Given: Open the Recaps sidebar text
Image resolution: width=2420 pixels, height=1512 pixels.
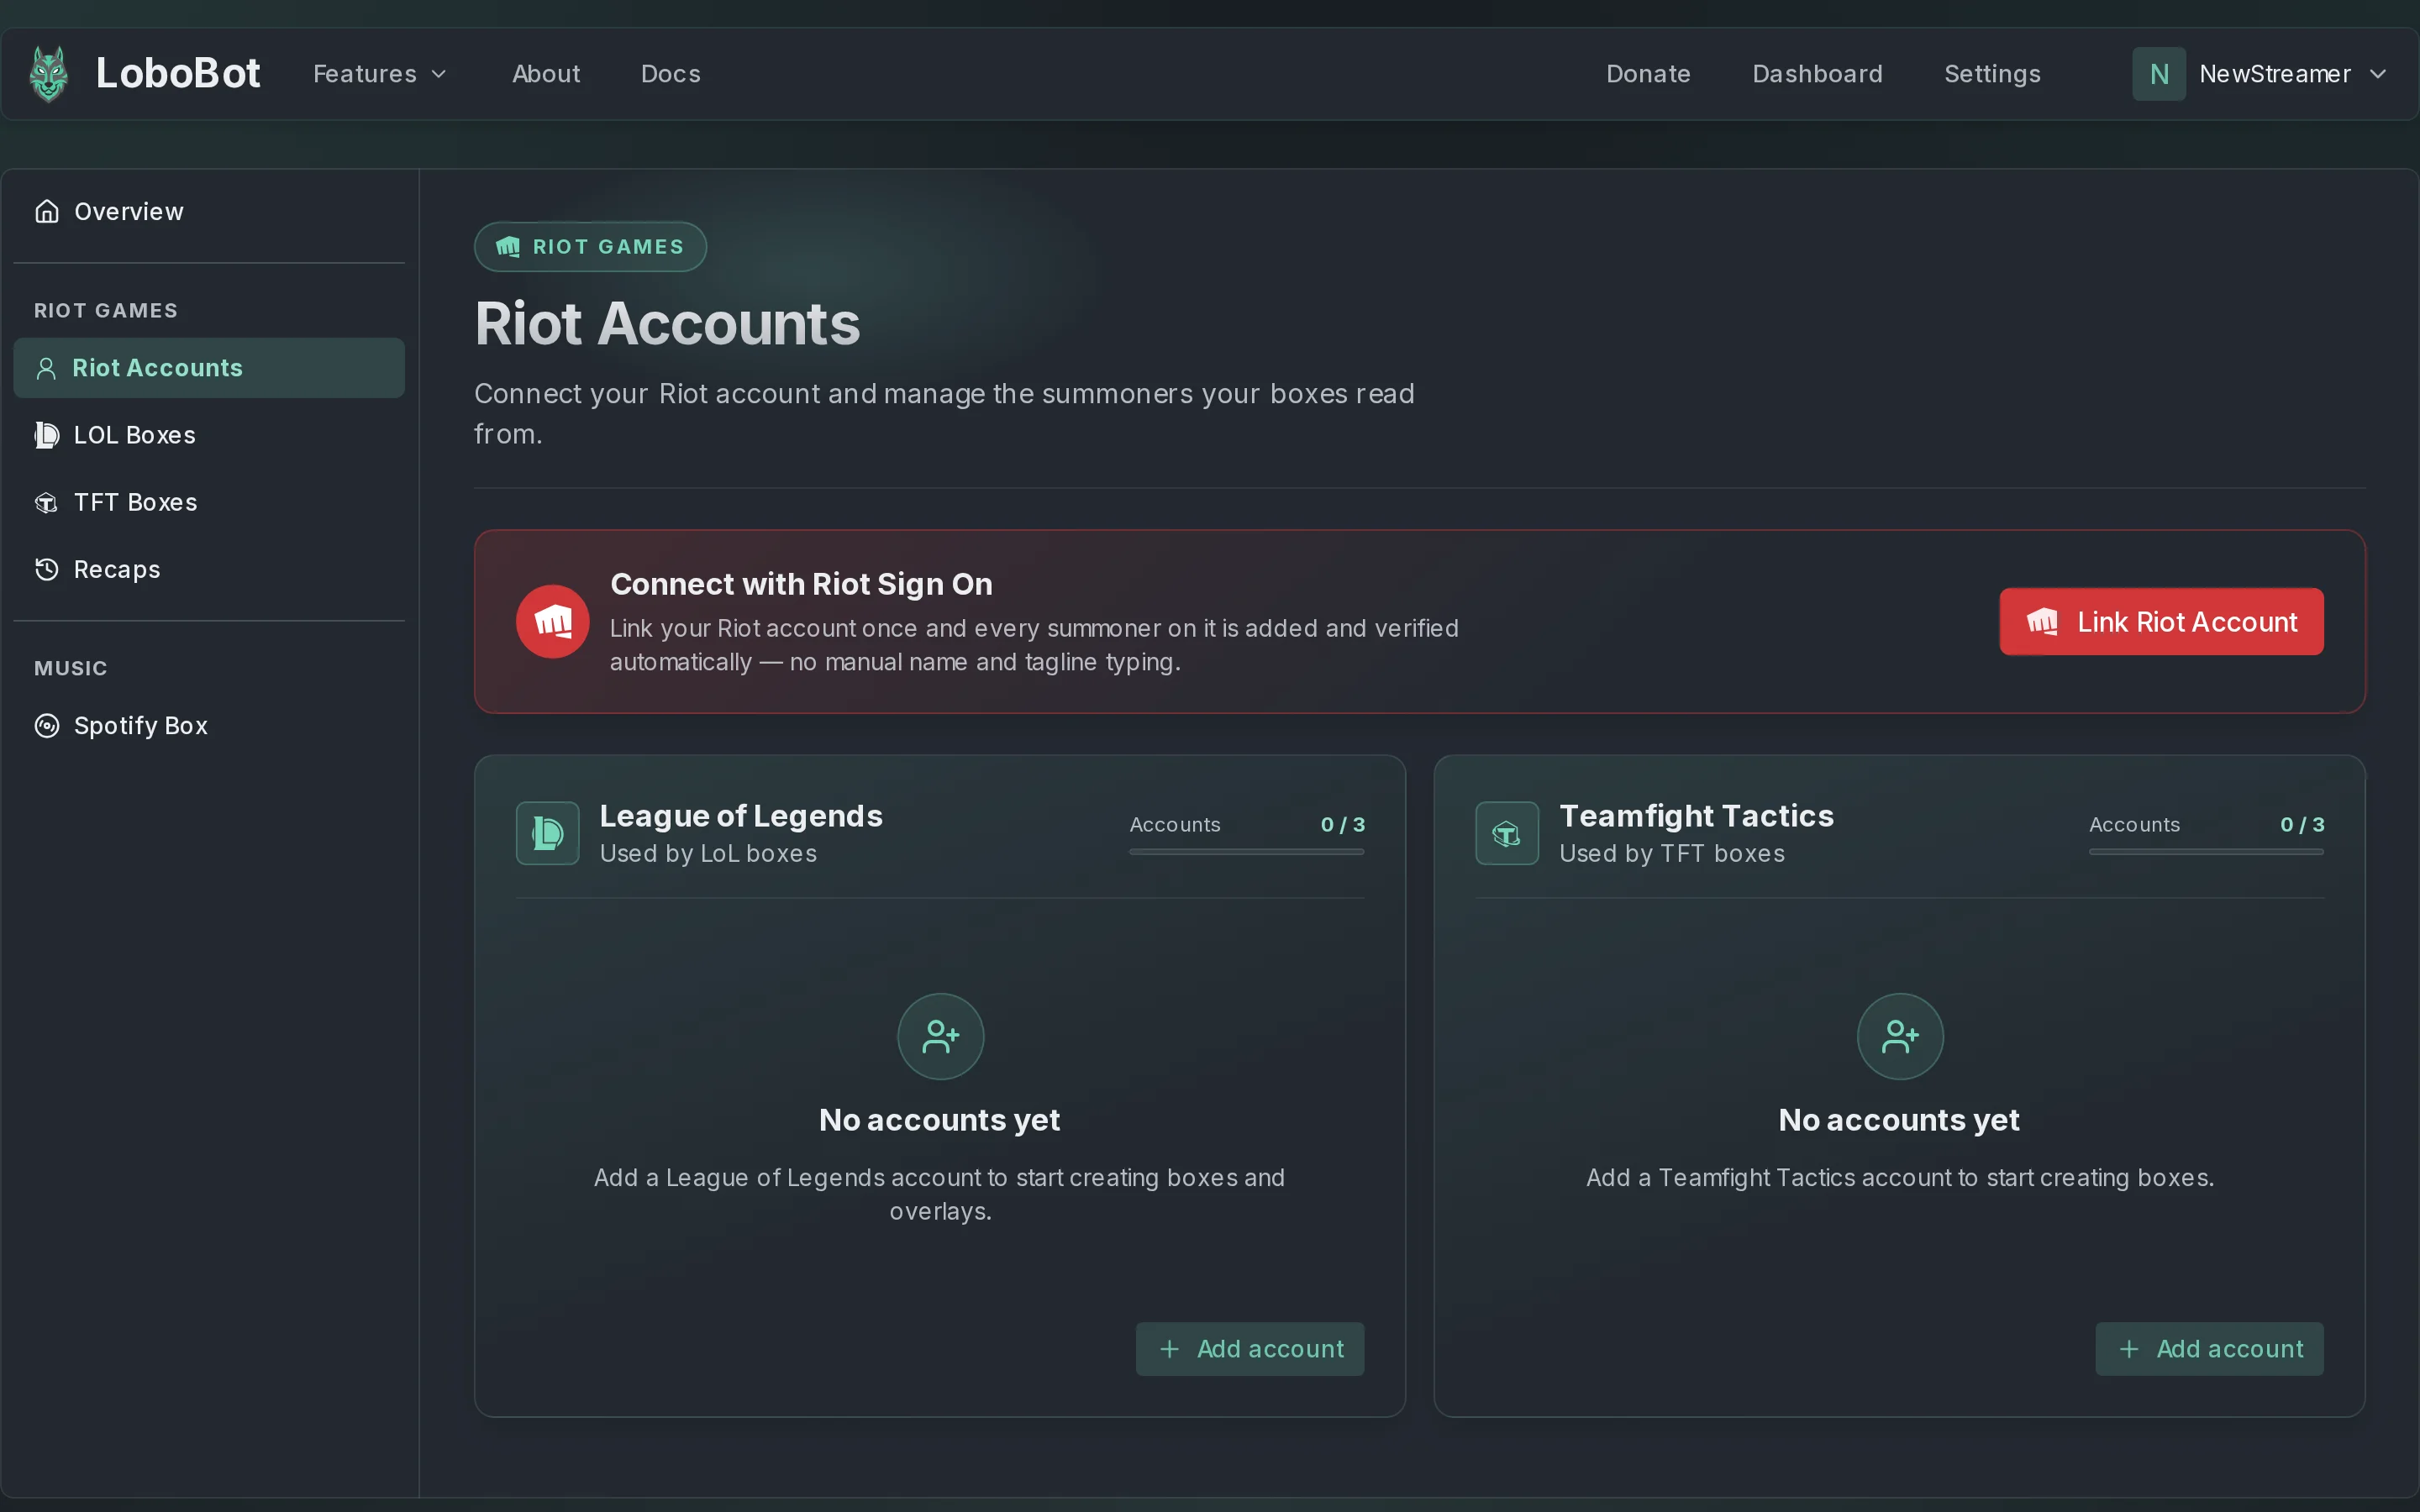Looking at the screenshot, I should [x=117, y=570].
